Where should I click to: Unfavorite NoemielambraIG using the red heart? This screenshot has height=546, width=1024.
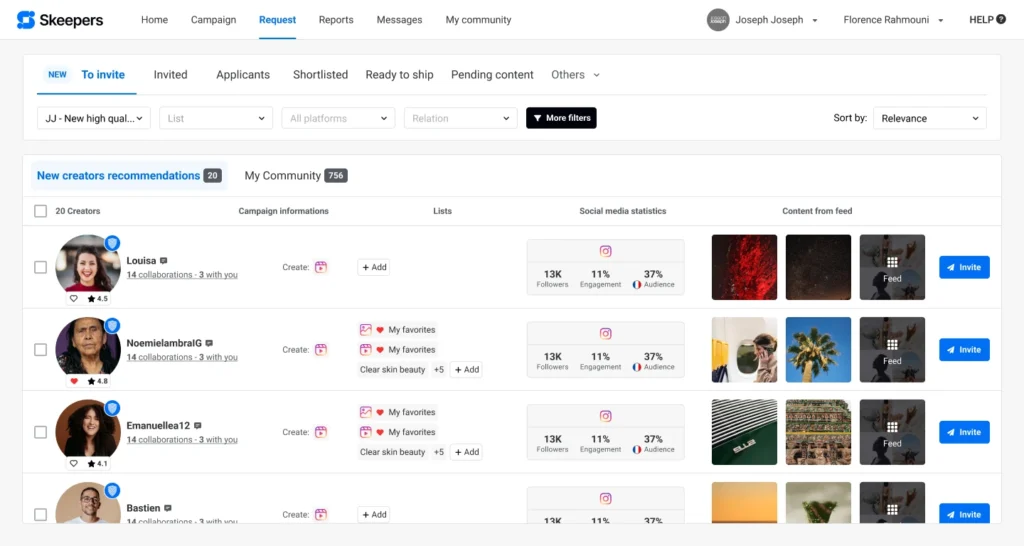pyautogui.click(x=74, y=381)
